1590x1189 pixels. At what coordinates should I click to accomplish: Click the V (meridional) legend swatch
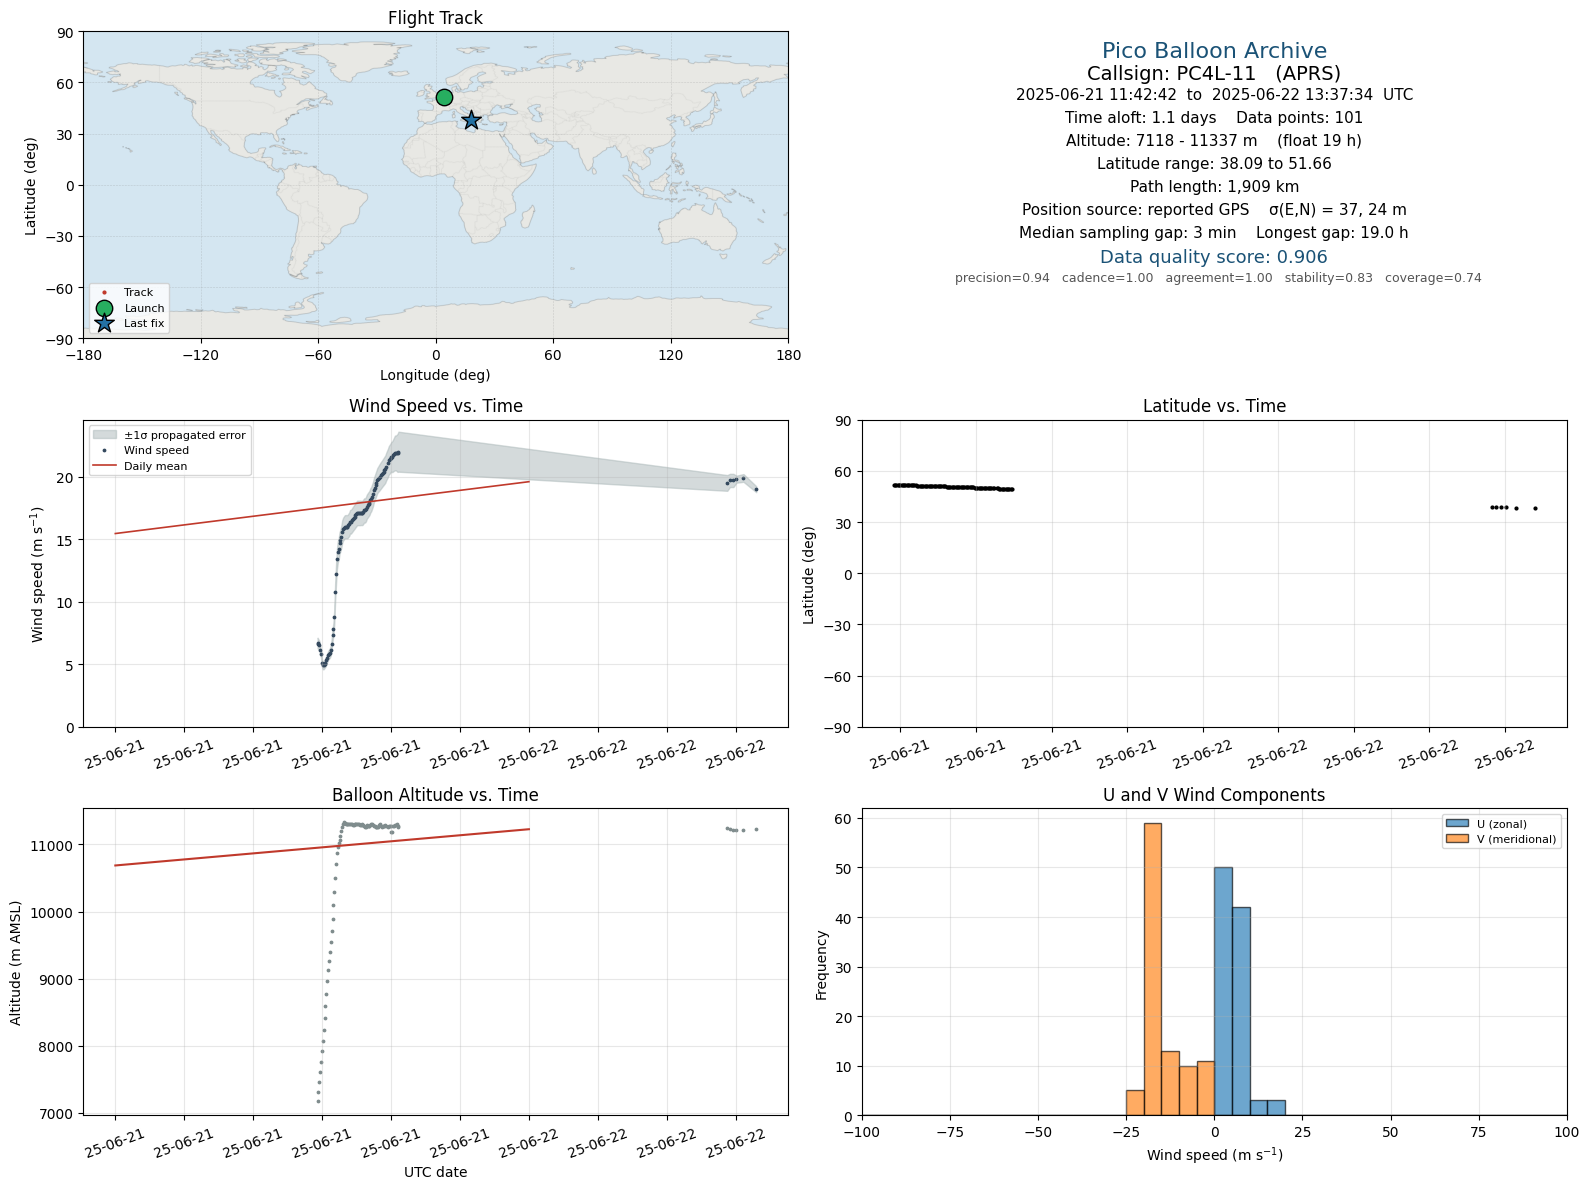[x=1457, y=839]
